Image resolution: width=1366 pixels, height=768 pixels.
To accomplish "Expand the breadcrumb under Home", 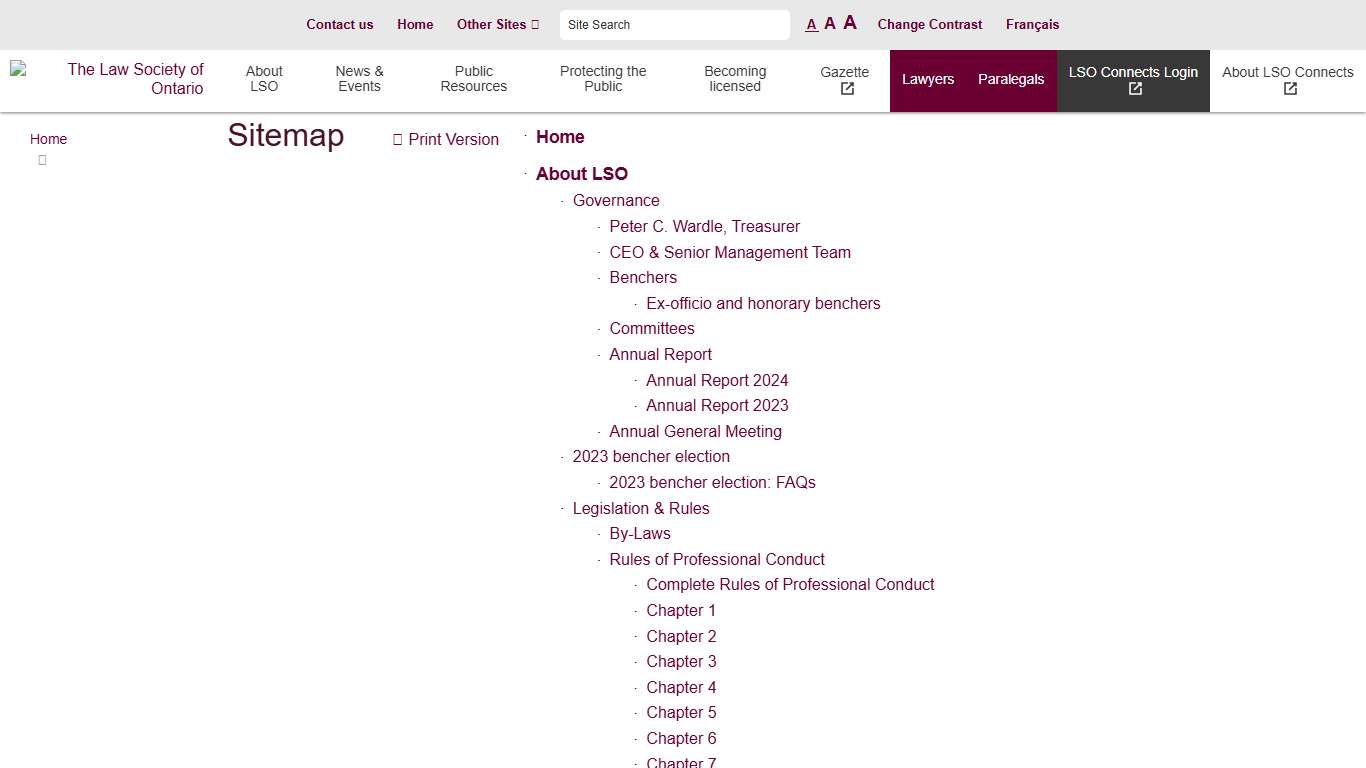I will click(x=42, y=160).
